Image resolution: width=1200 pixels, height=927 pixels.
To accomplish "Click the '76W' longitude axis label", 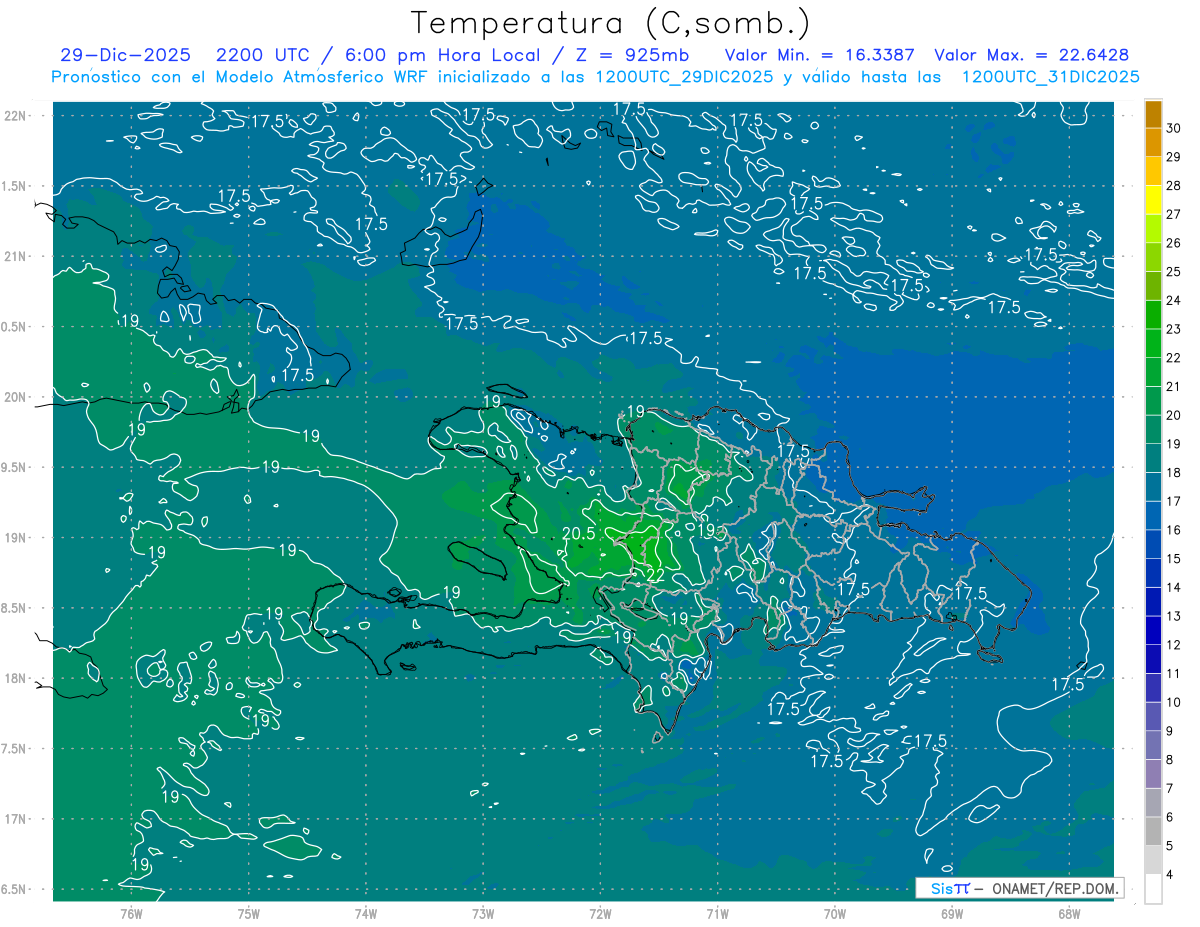I will point(131,913).
